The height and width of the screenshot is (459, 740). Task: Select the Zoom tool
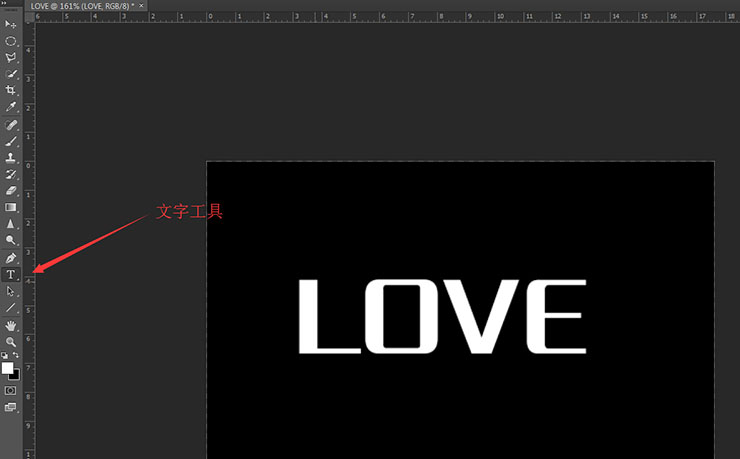click(x=11, y=341)
